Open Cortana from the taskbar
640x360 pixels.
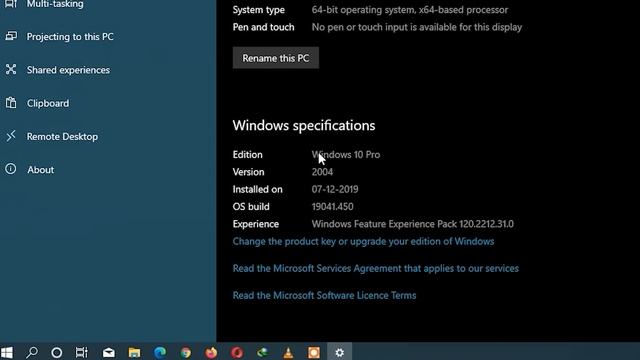(57, 353)
